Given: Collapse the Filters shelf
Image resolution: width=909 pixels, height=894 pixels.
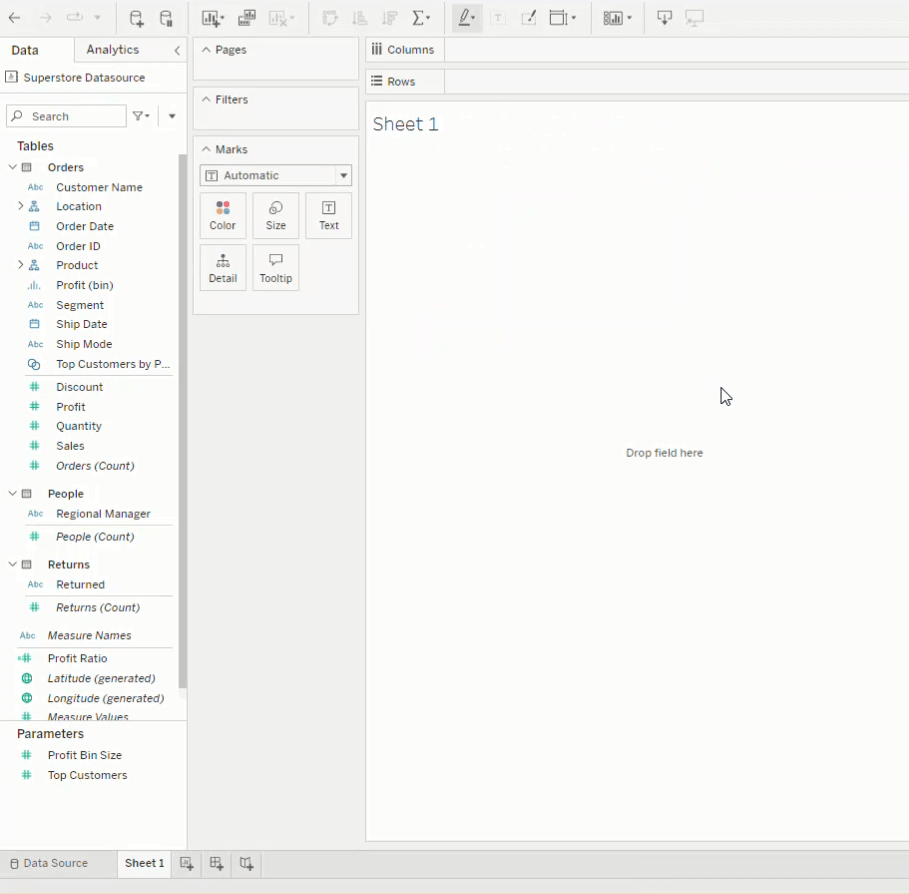Looking at the screenshot, I should (x=207, y=99).
